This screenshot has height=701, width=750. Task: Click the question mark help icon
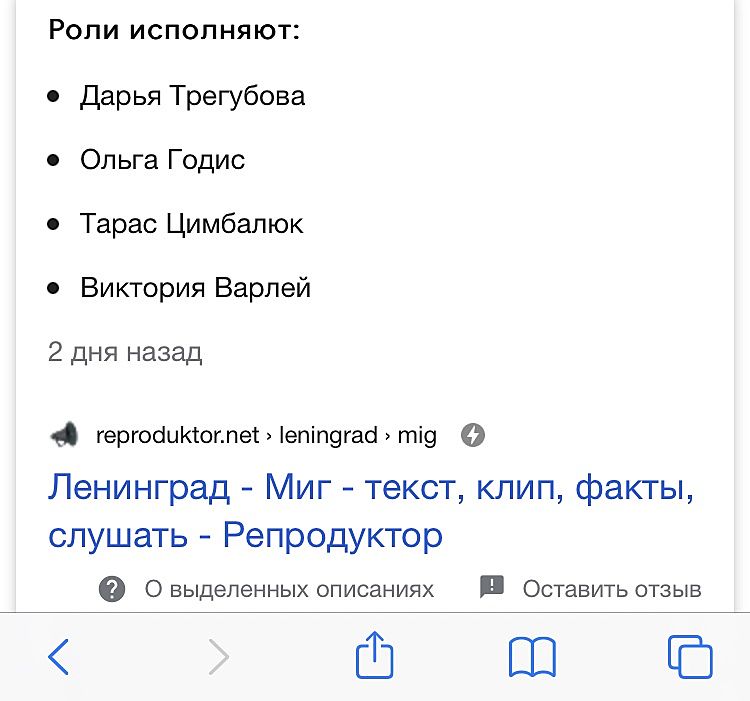click(x=112, y=588)
